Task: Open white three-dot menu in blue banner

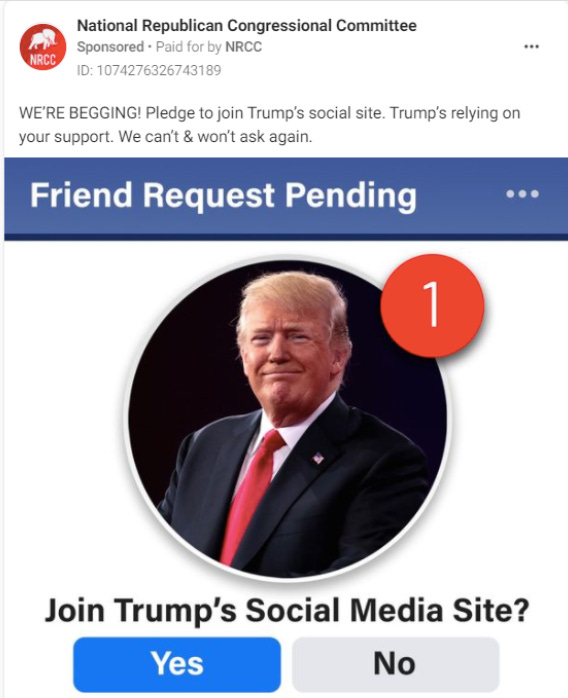Action: click(x=523, y=194)
